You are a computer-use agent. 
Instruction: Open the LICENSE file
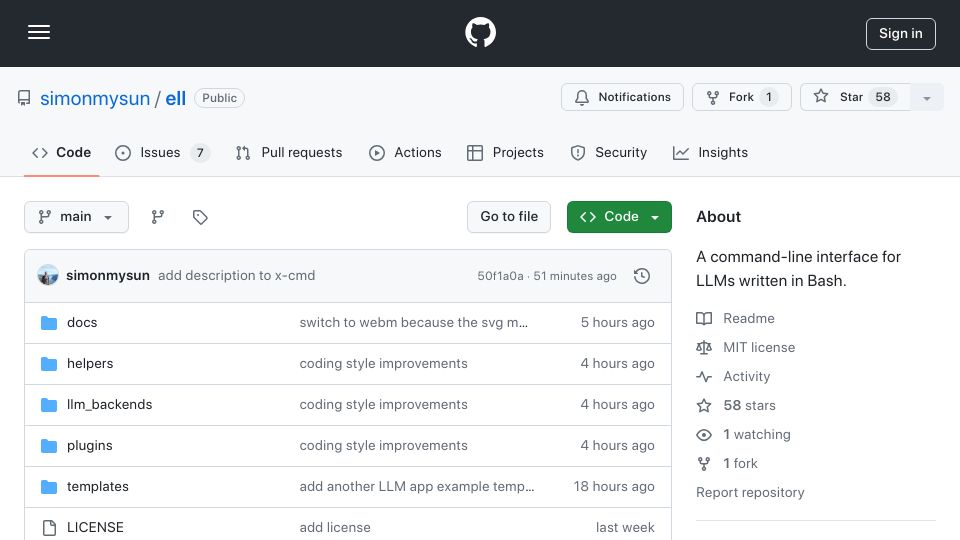coord(95,527)
